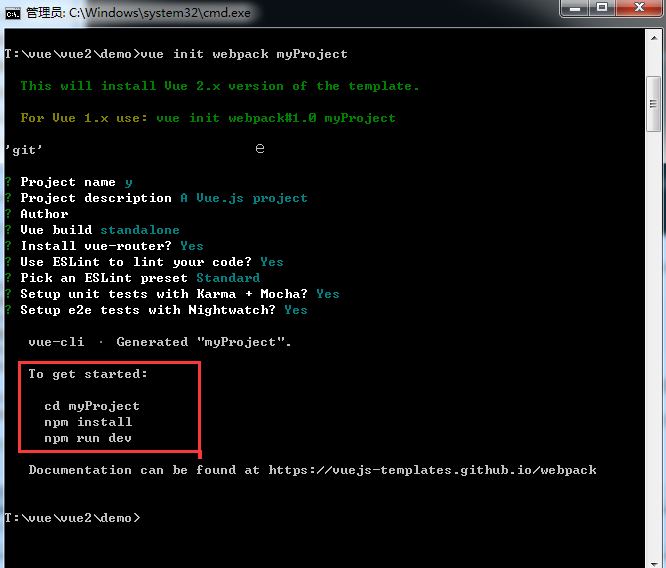Viewport: 666px width, 568px height.
Task: Click the 'cd myProject' command text
Action: click(92, 406)
